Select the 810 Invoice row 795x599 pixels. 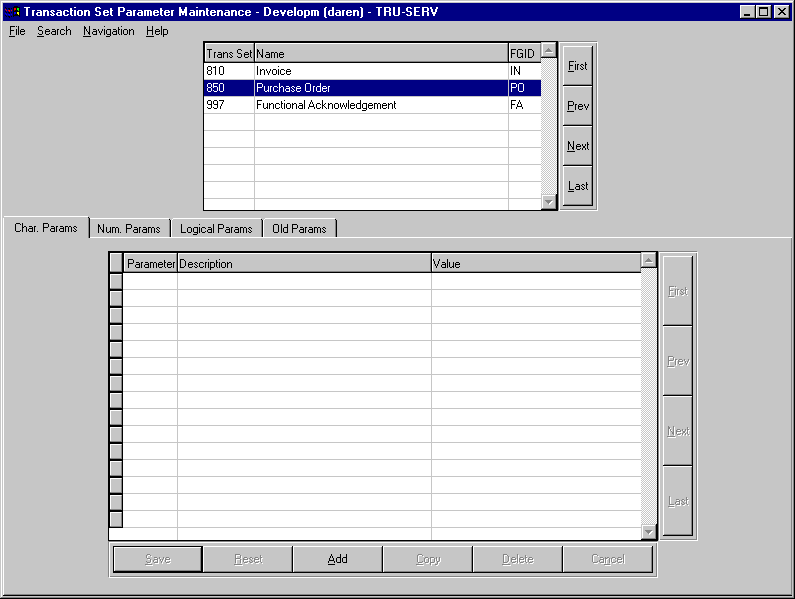point(372,71)
